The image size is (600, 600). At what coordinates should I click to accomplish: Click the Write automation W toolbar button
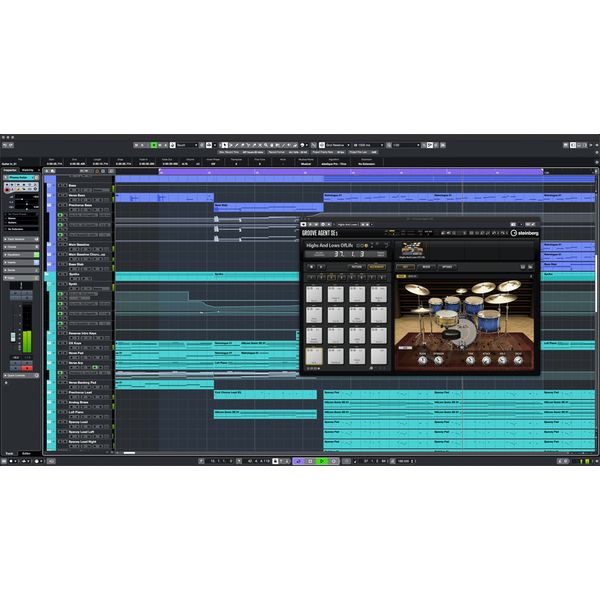tap(160, 145)
